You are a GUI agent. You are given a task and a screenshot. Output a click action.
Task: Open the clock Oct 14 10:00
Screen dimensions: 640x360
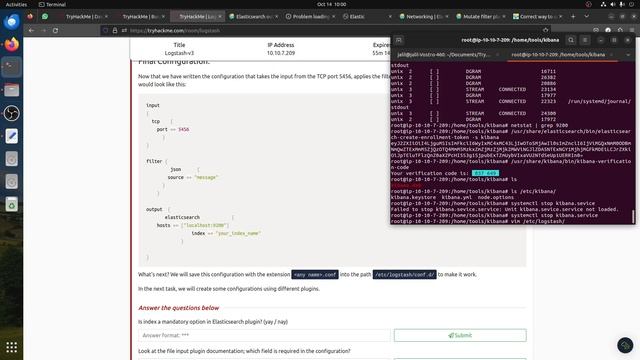click(x=331, y=4)
